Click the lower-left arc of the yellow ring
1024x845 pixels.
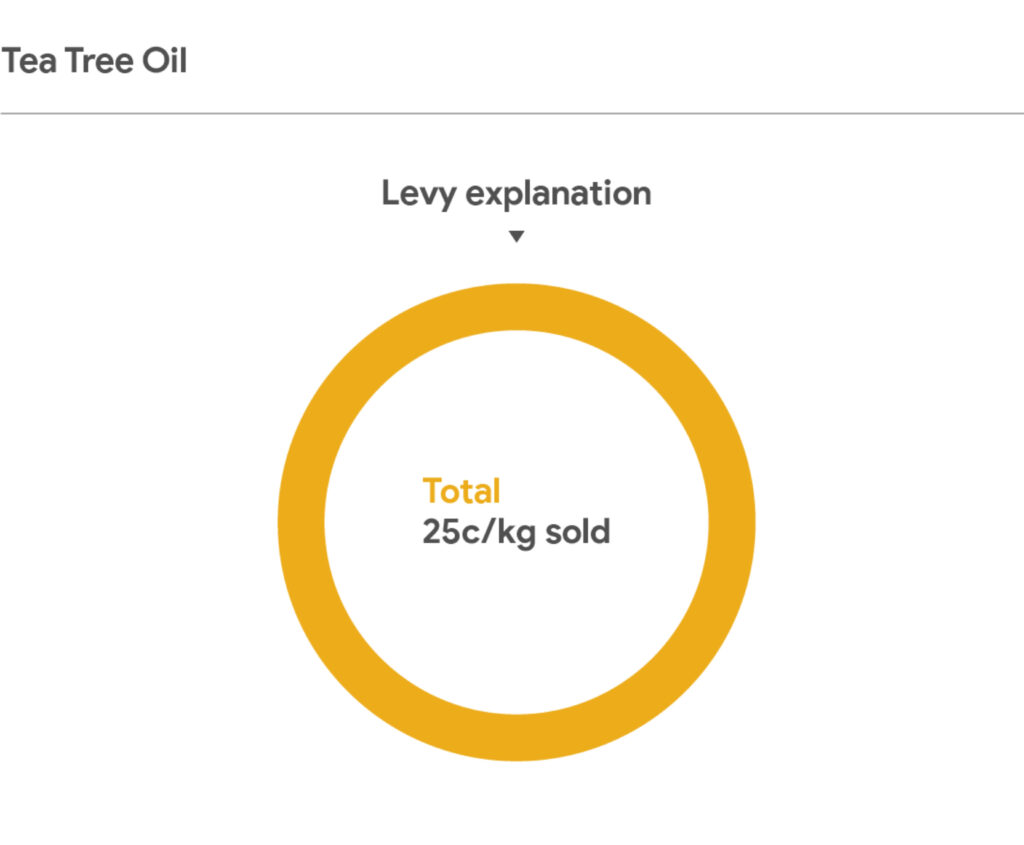click(x=364, y=674)
